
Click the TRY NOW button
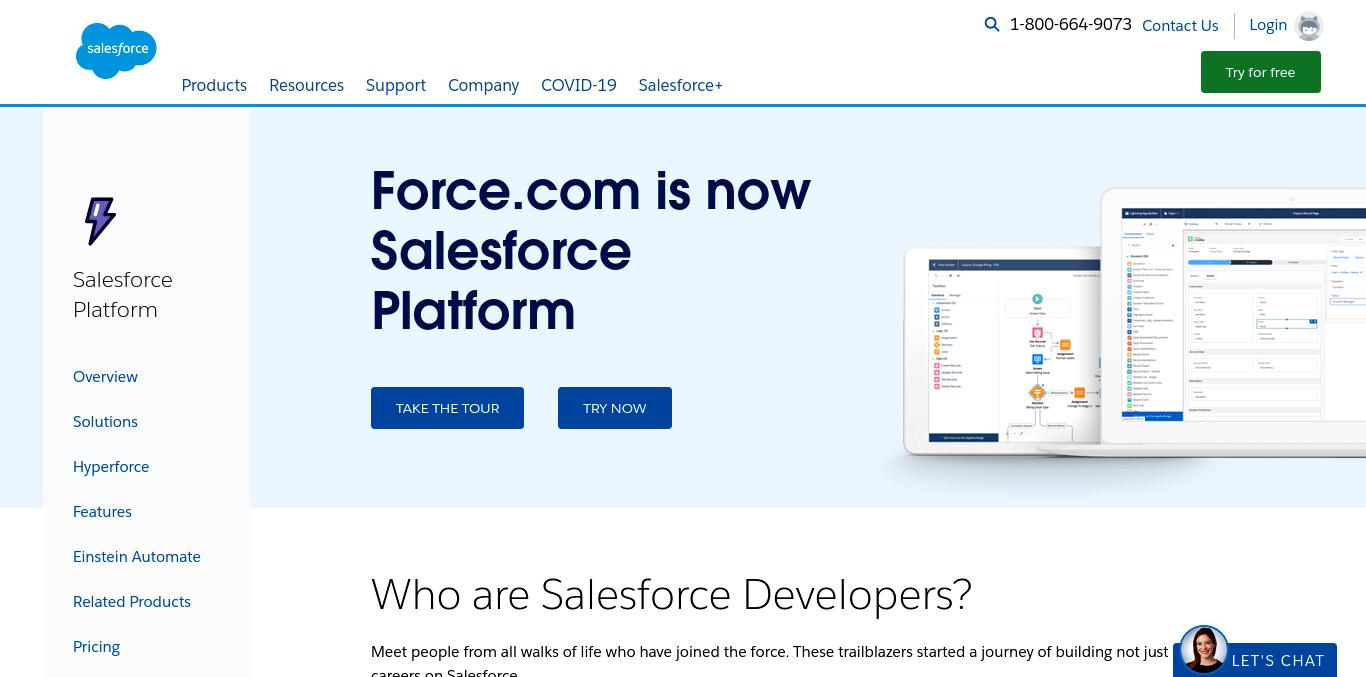[615, 408]
